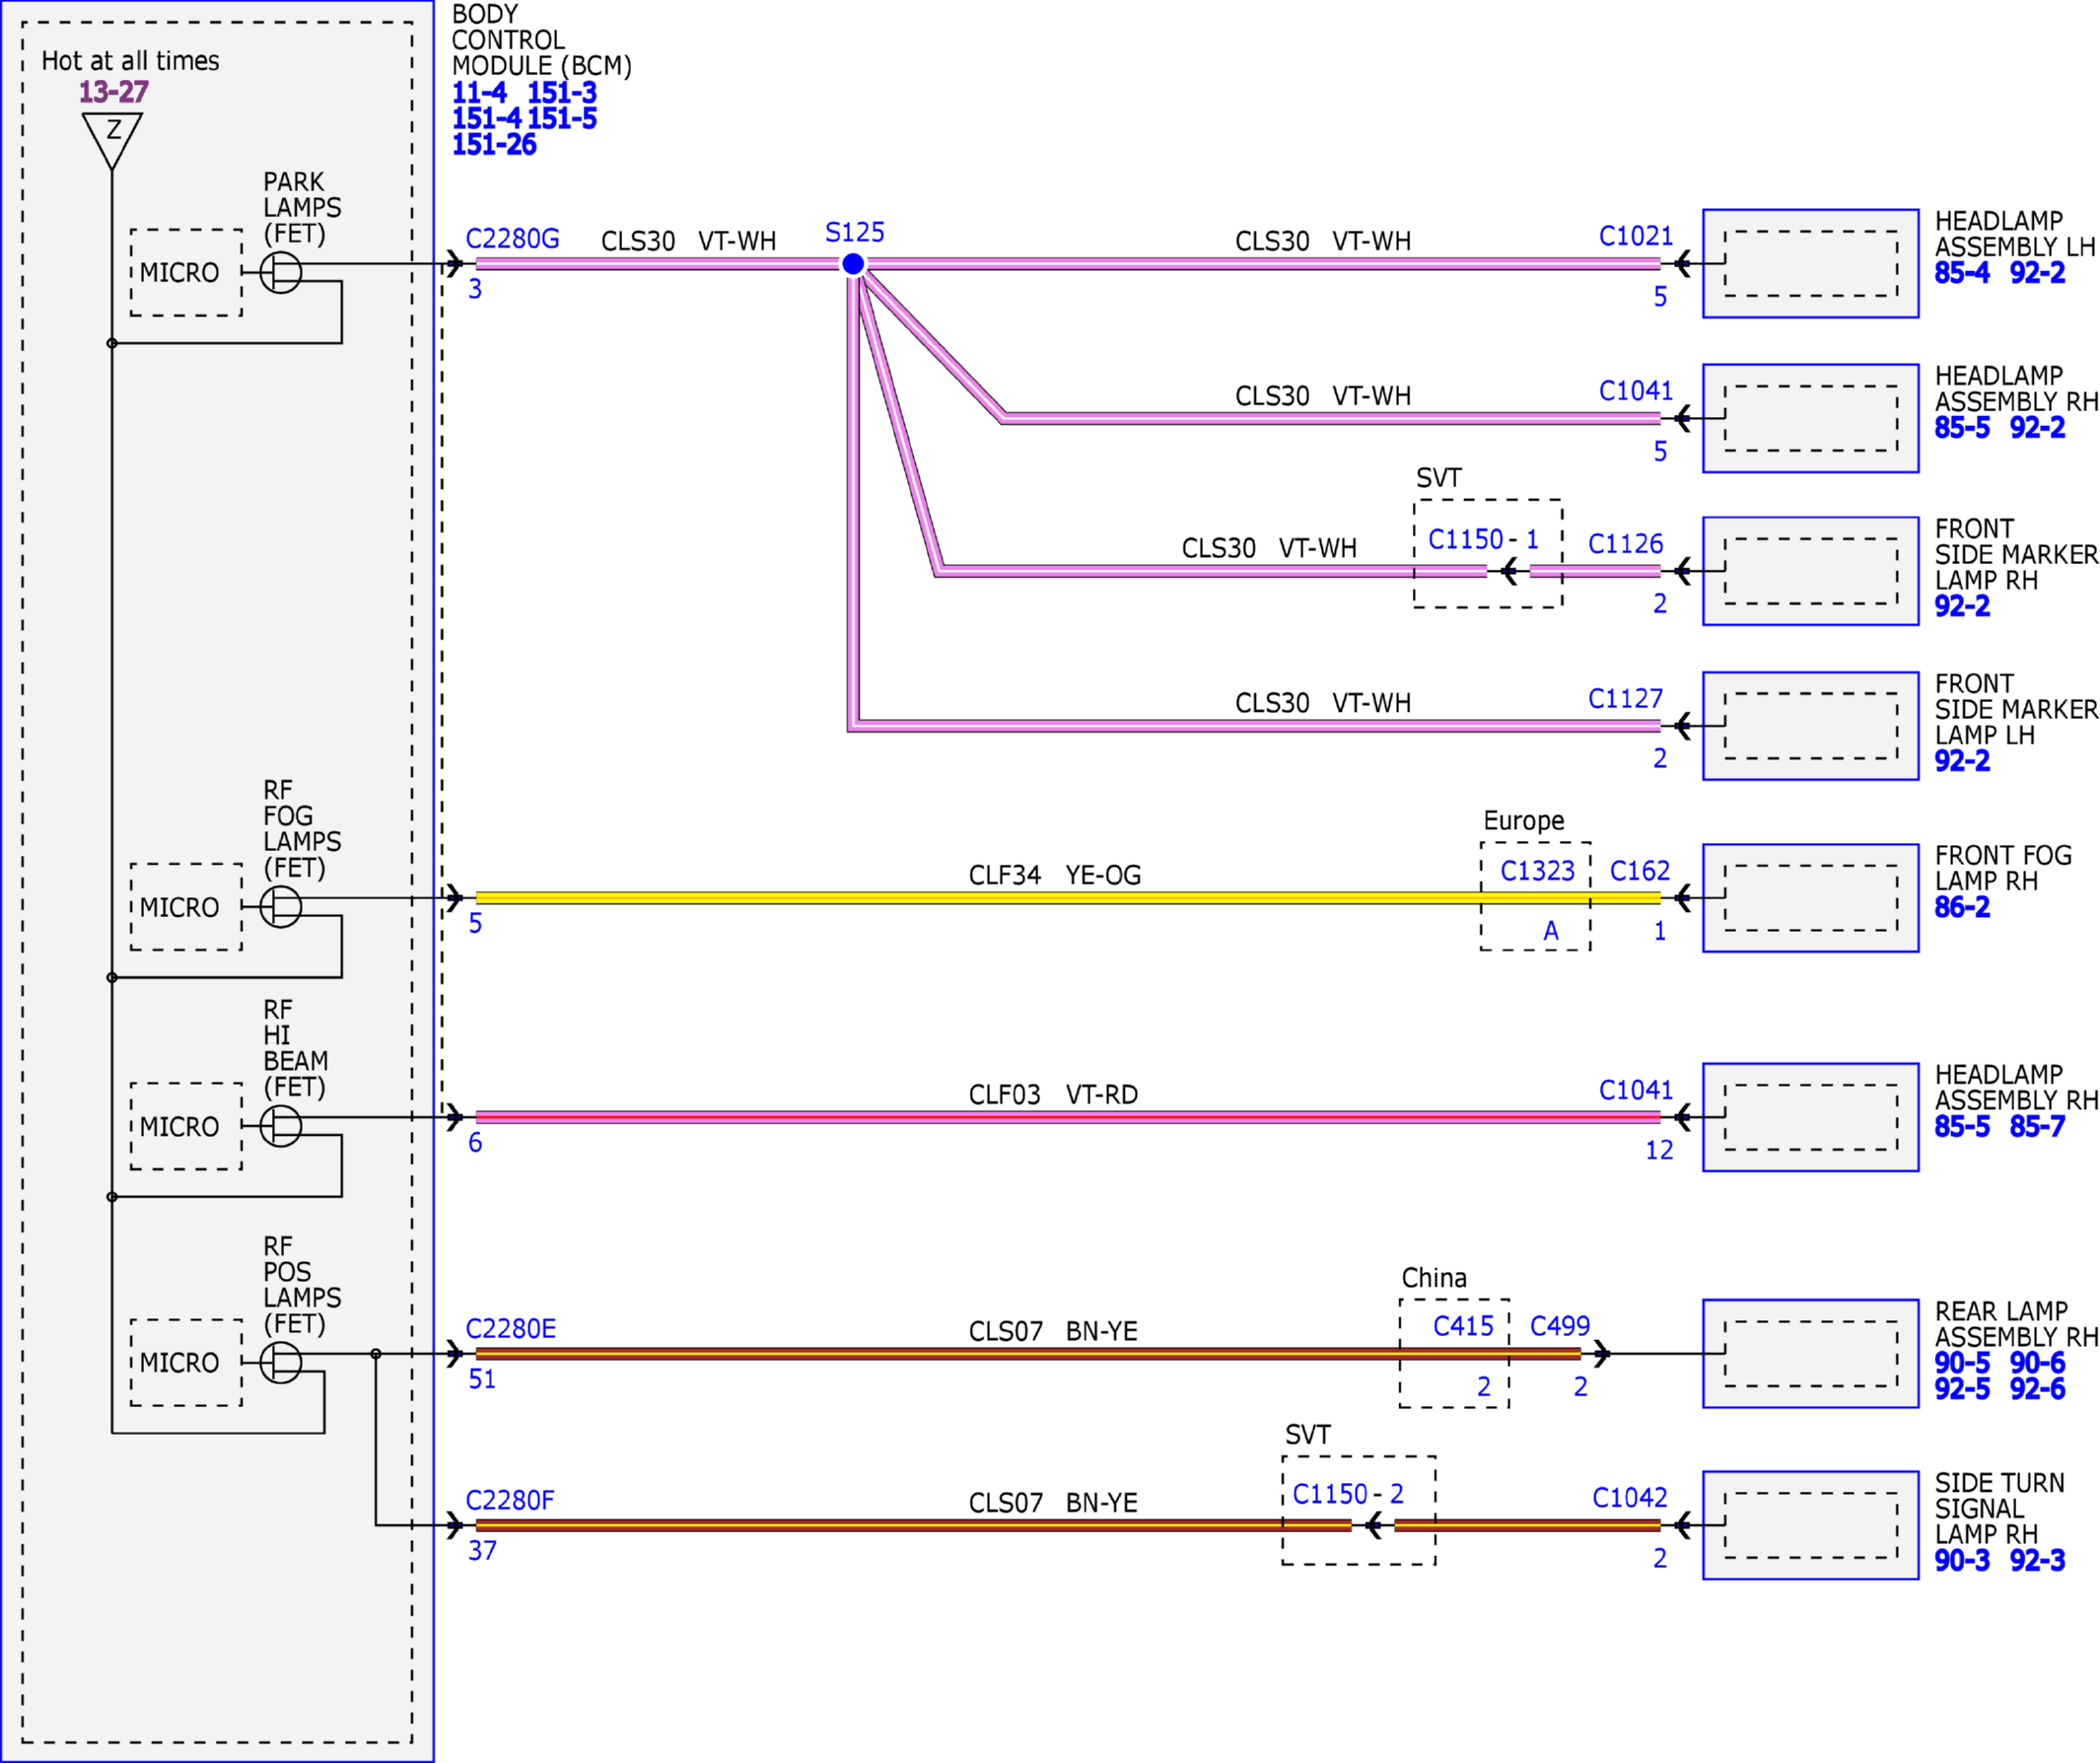Click the RF HI BEAM FET symbol
The height and width of the screenshot is (1763, 2100).
click(x=281, y=1125)
